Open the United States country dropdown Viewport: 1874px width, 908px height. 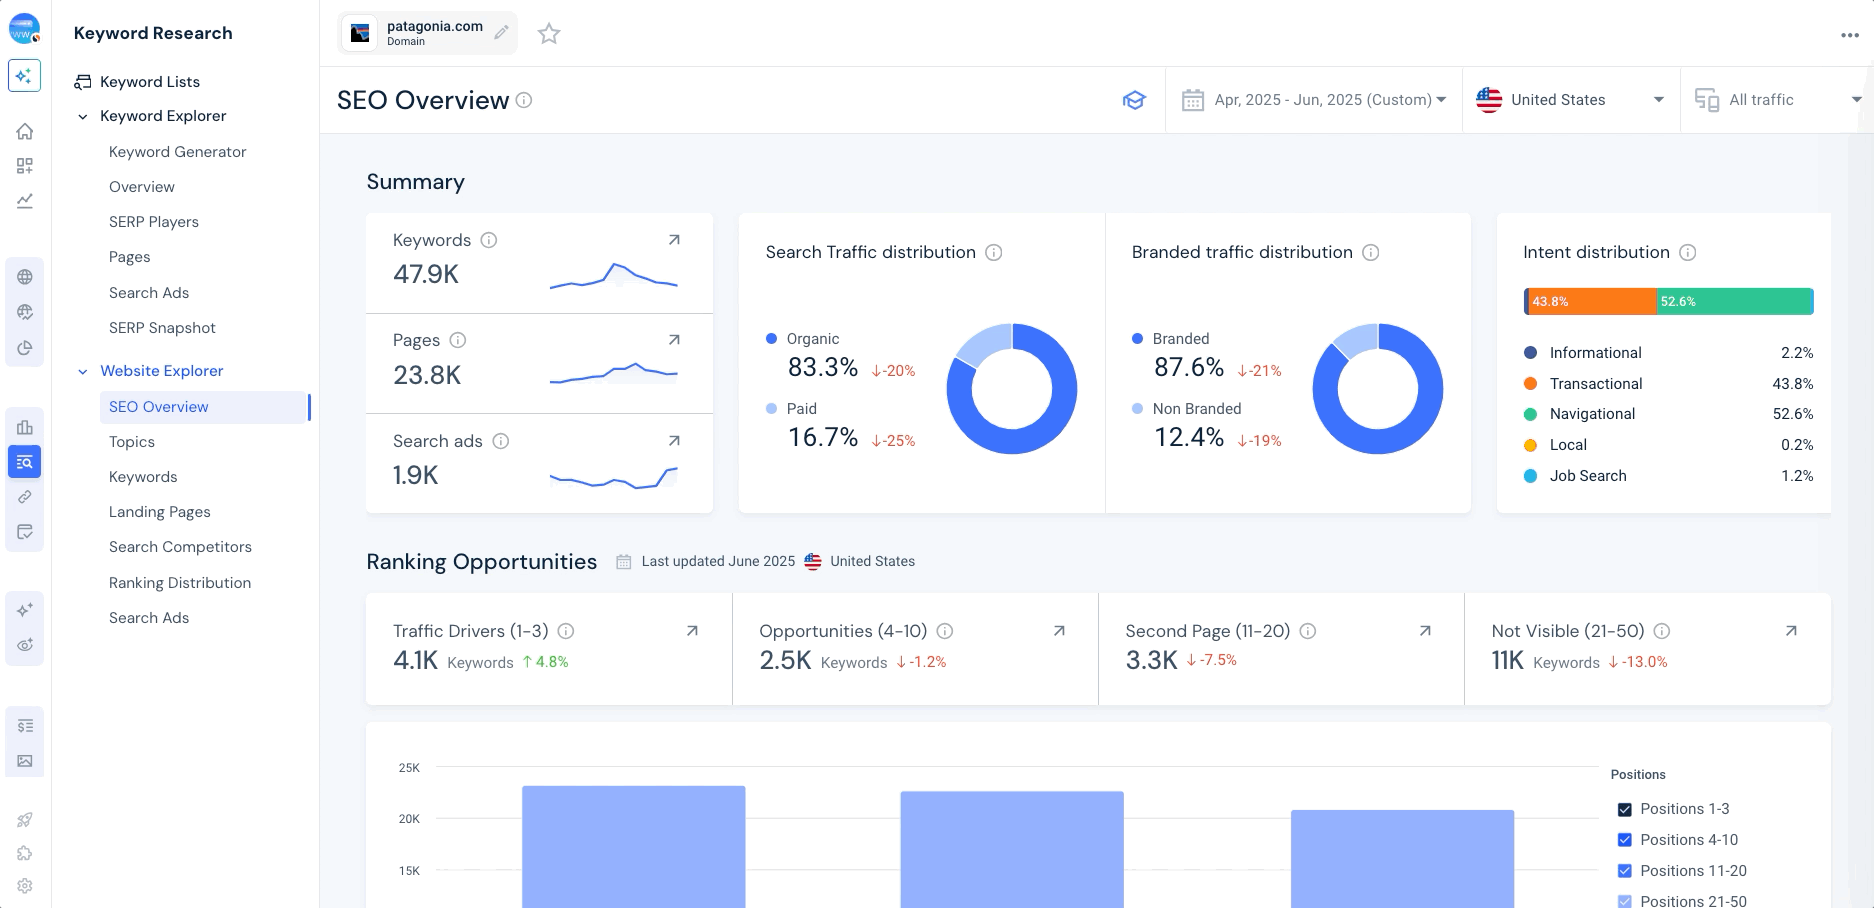point(1570,100)
